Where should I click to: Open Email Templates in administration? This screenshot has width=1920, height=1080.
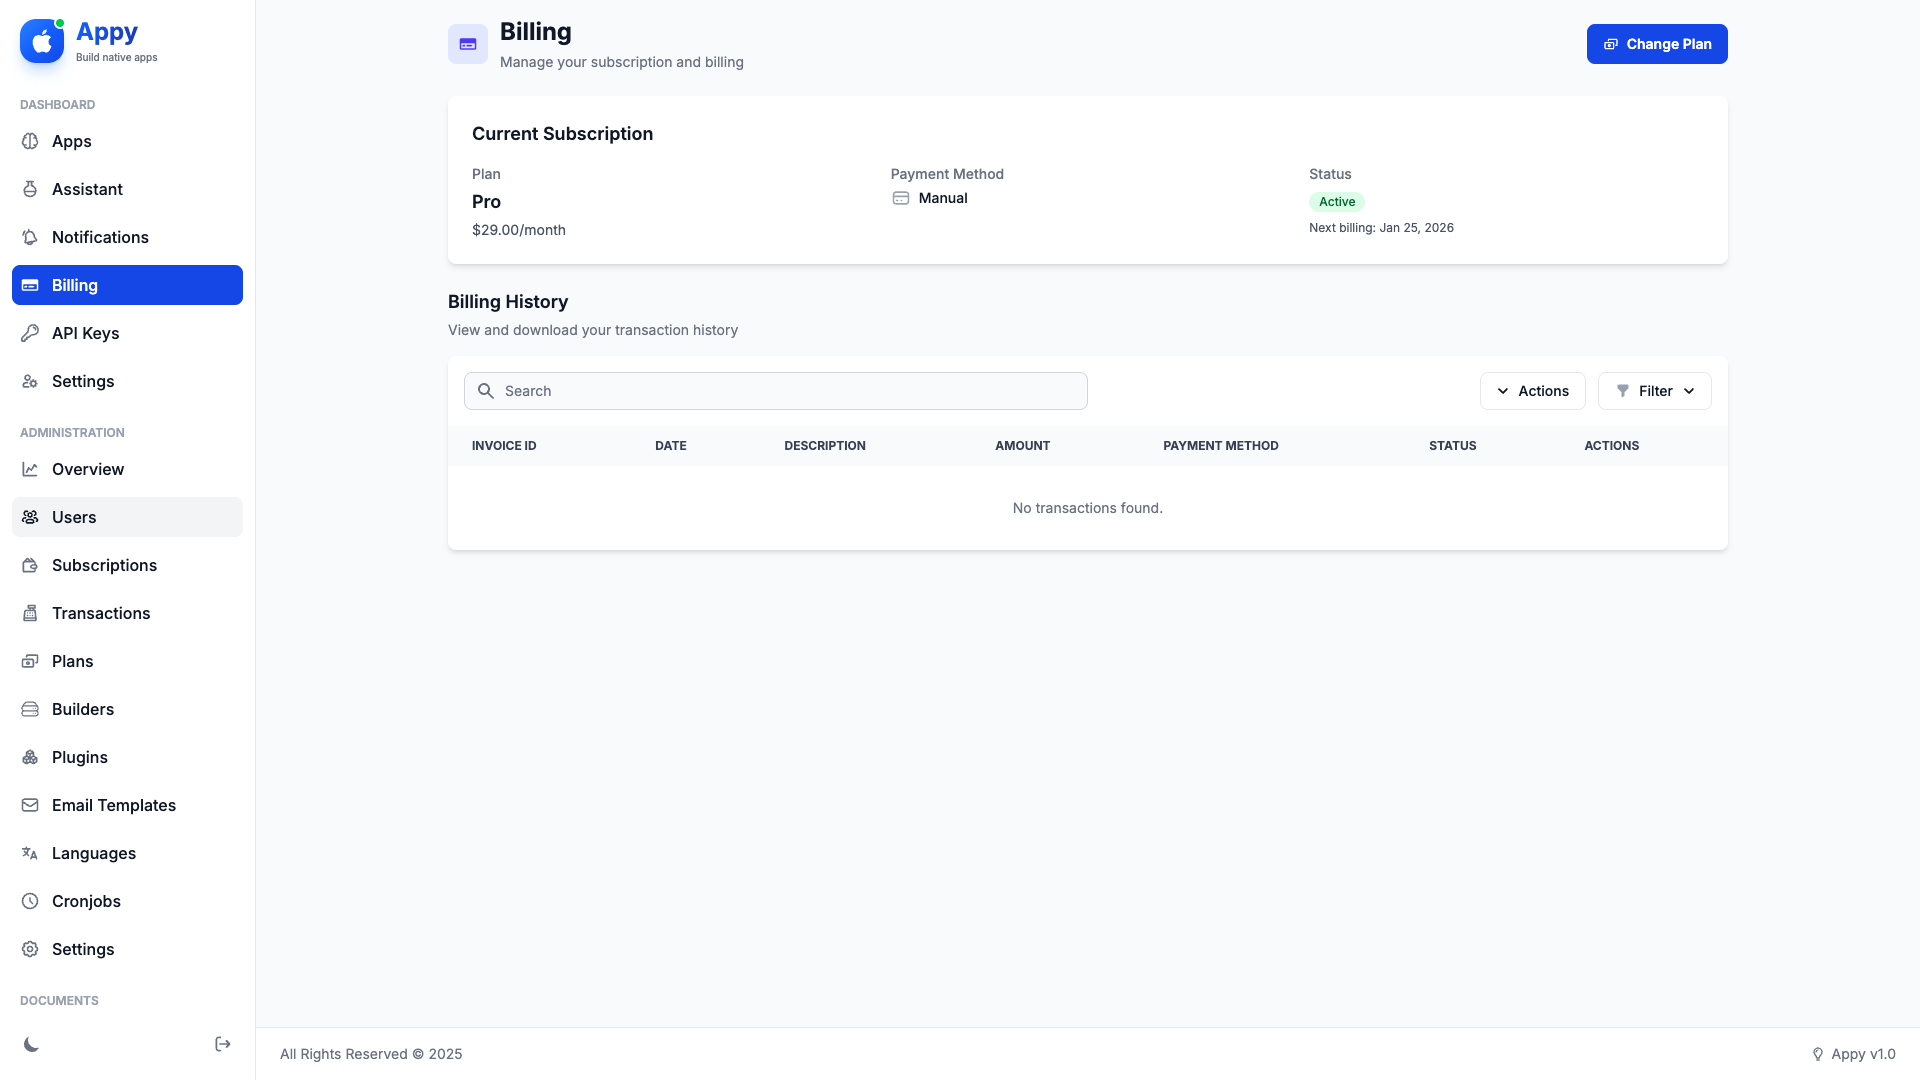click(x=114, y=805)
